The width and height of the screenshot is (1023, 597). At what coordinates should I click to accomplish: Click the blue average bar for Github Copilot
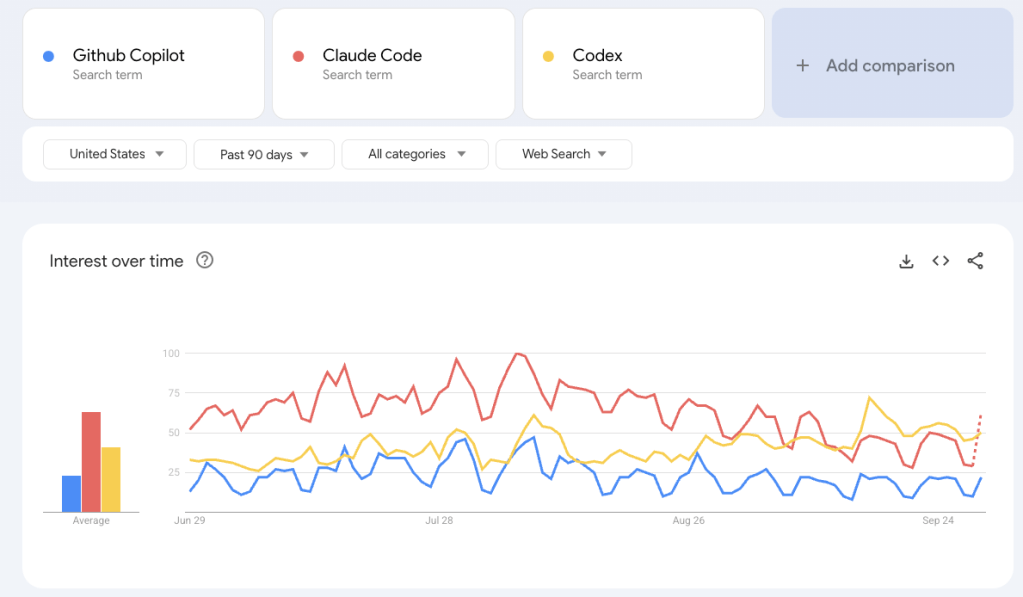(x=71, y=493)
